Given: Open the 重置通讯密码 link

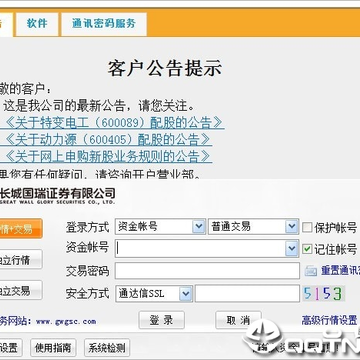Looking at the screenshot, I should point(340,270).
